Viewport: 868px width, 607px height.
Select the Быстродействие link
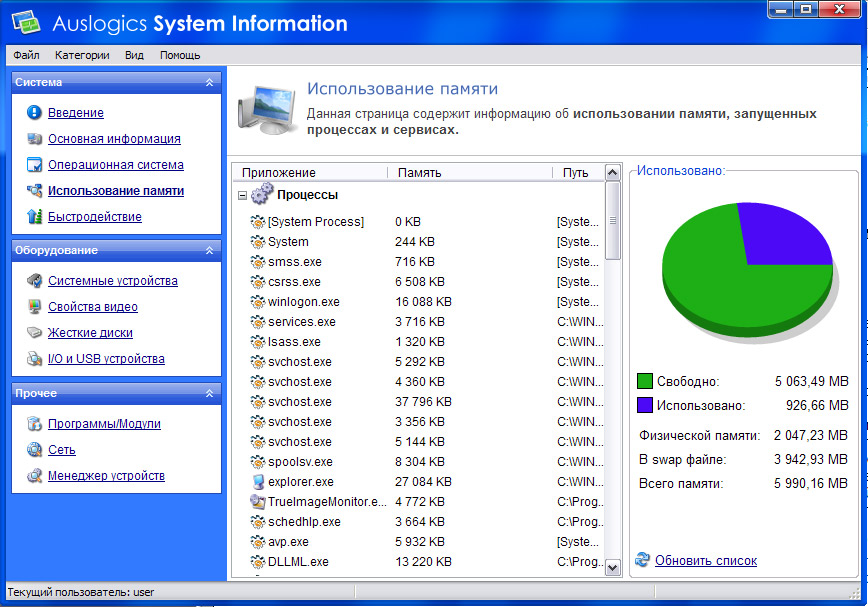coord(95,217)
